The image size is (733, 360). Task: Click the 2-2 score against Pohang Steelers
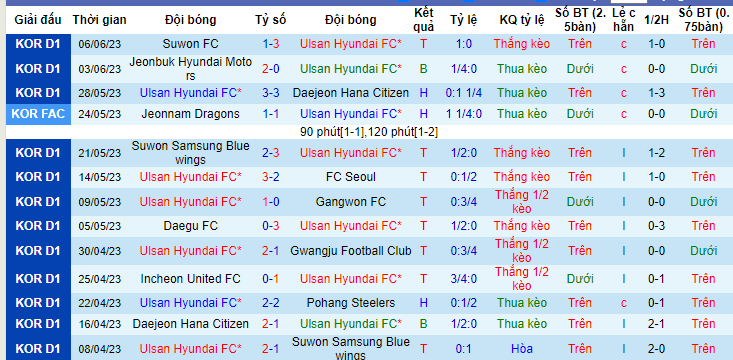click(x=271, y=303)
